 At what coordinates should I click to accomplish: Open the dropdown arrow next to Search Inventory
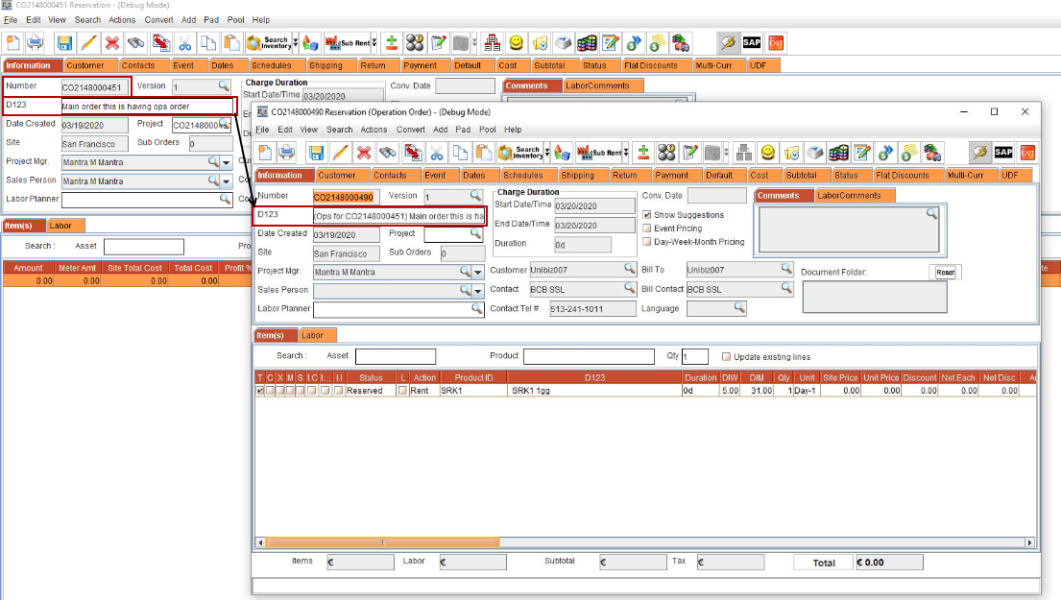[x=548, y=152]
